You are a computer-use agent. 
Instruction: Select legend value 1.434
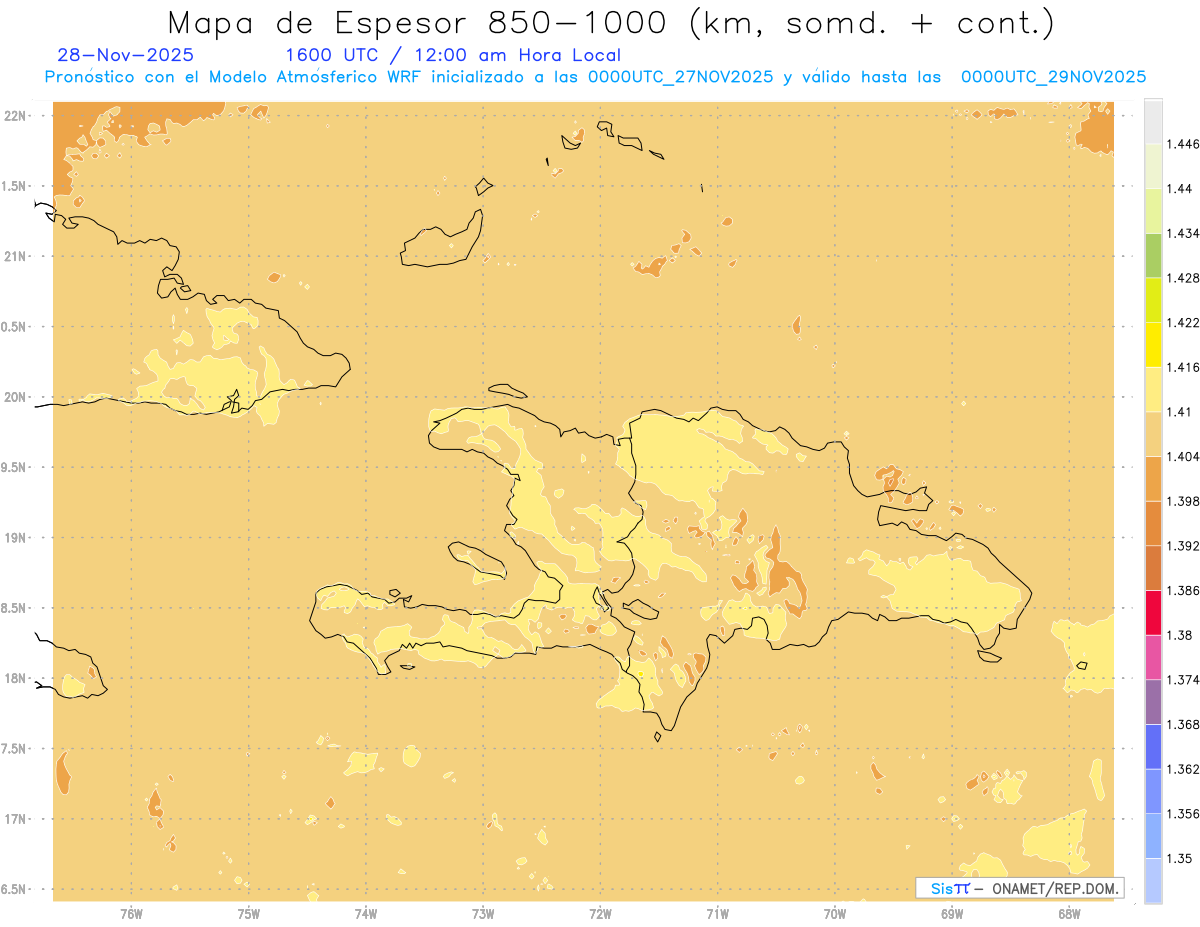click(1182, 233)
